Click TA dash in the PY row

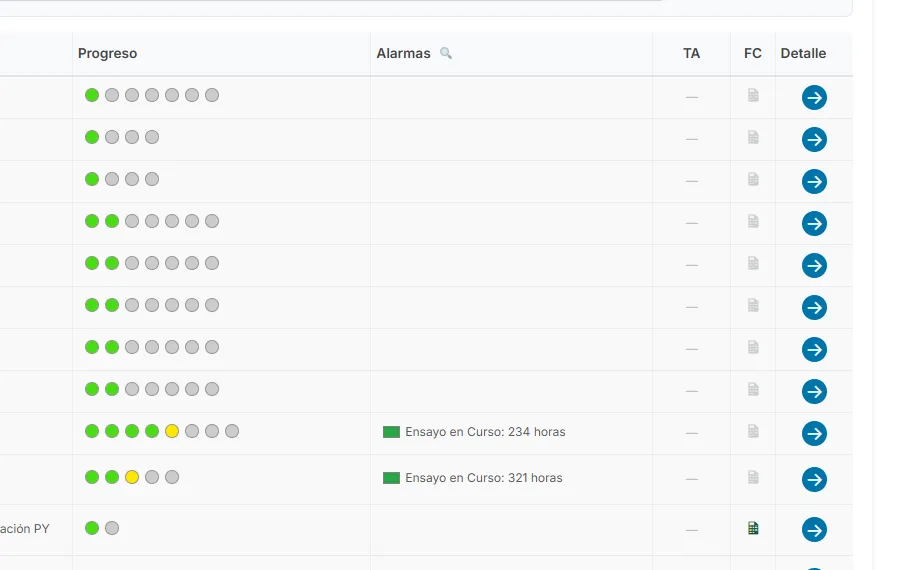(692, 530)
